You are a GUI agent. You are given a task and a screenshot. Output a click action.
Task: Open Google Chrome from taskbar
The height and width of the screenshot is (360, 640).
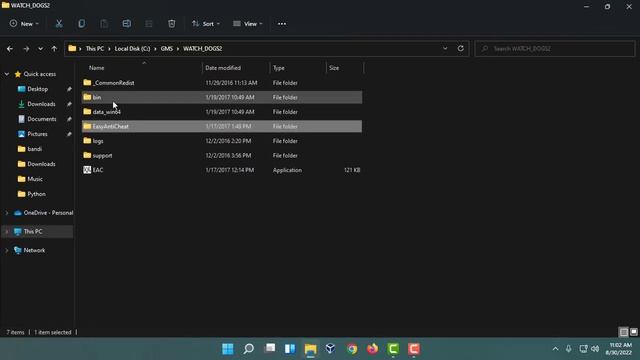352,349
